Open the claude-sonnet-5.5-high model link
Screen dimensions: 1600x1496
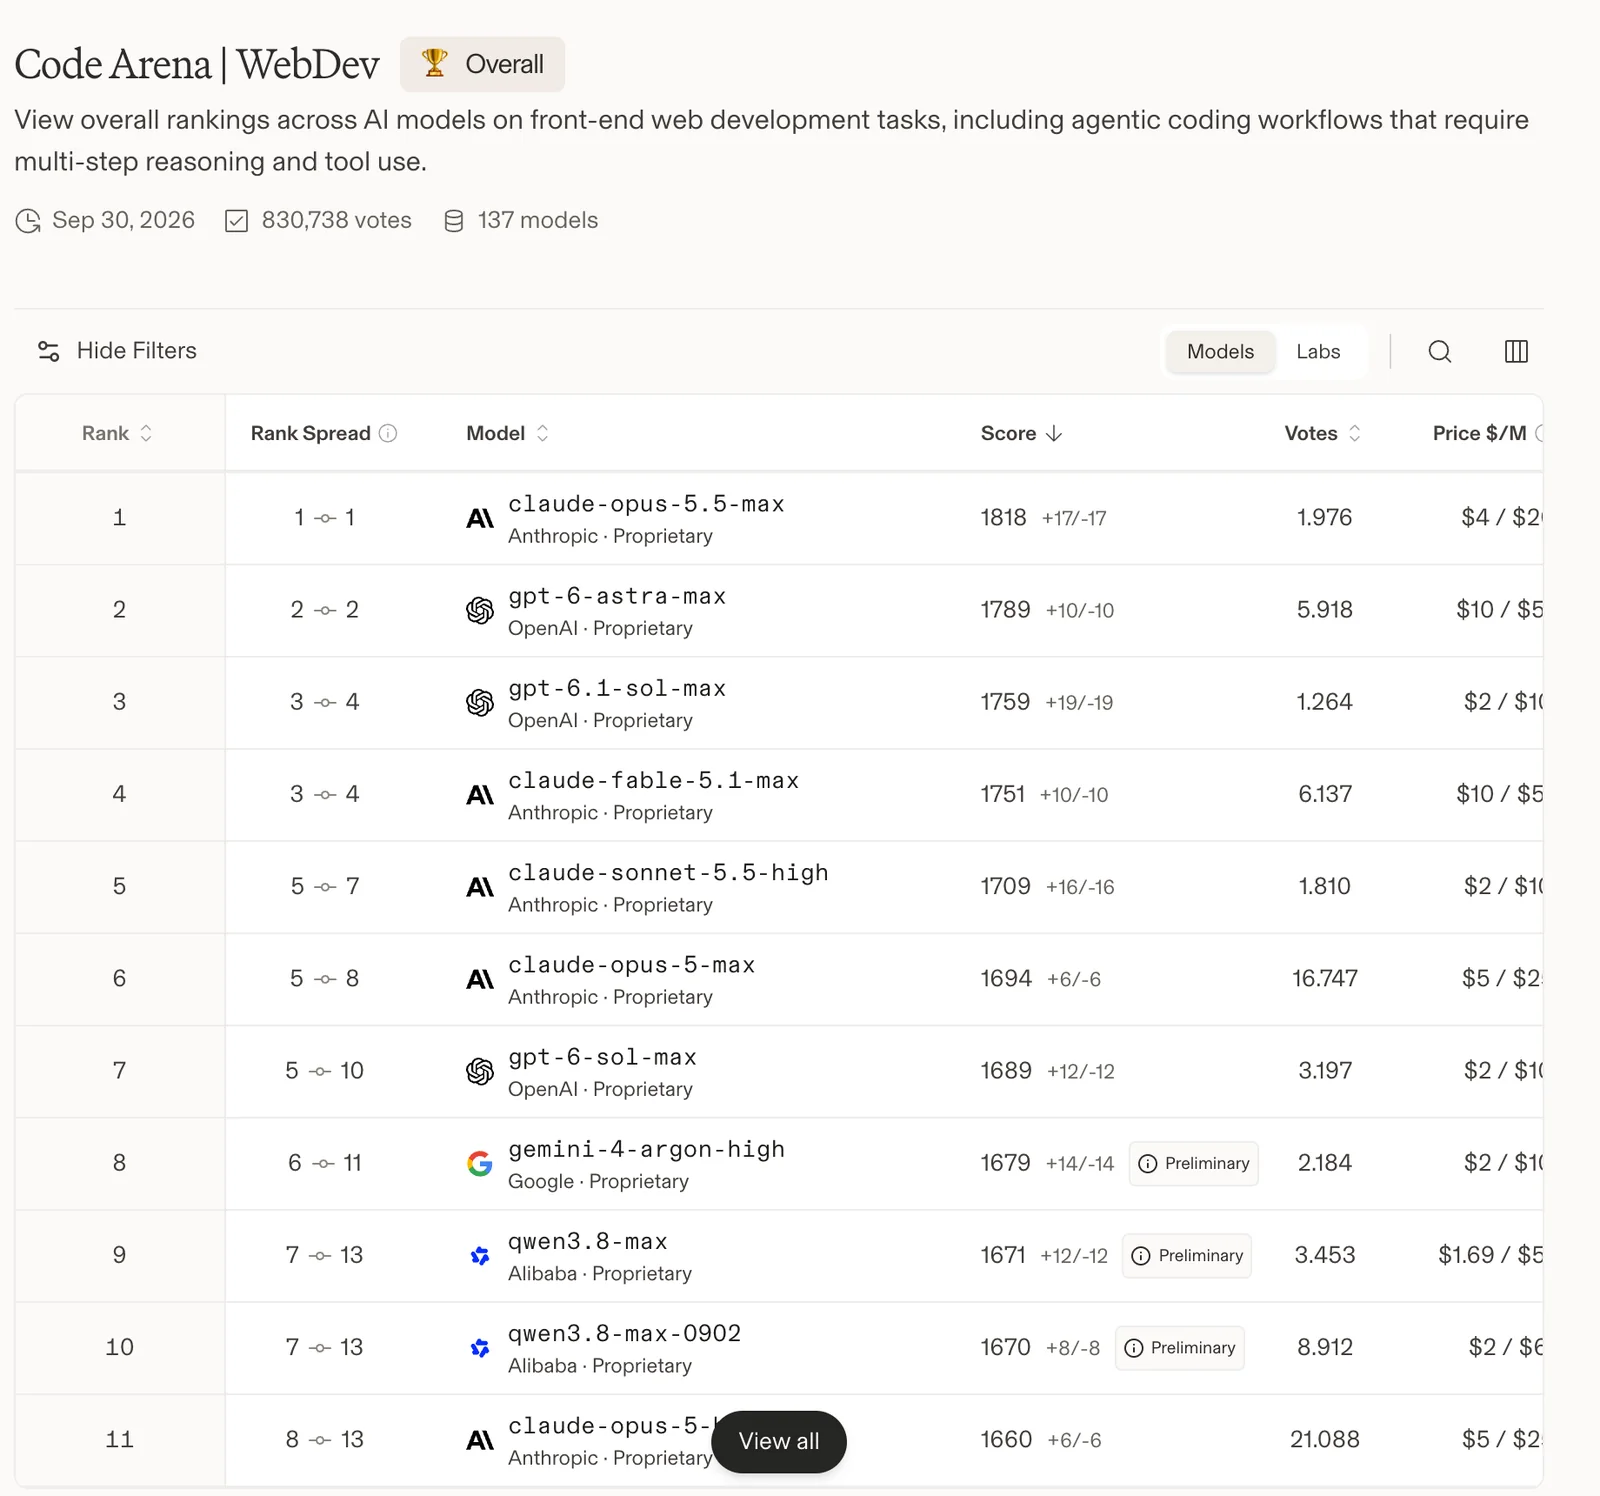point(668,872)
